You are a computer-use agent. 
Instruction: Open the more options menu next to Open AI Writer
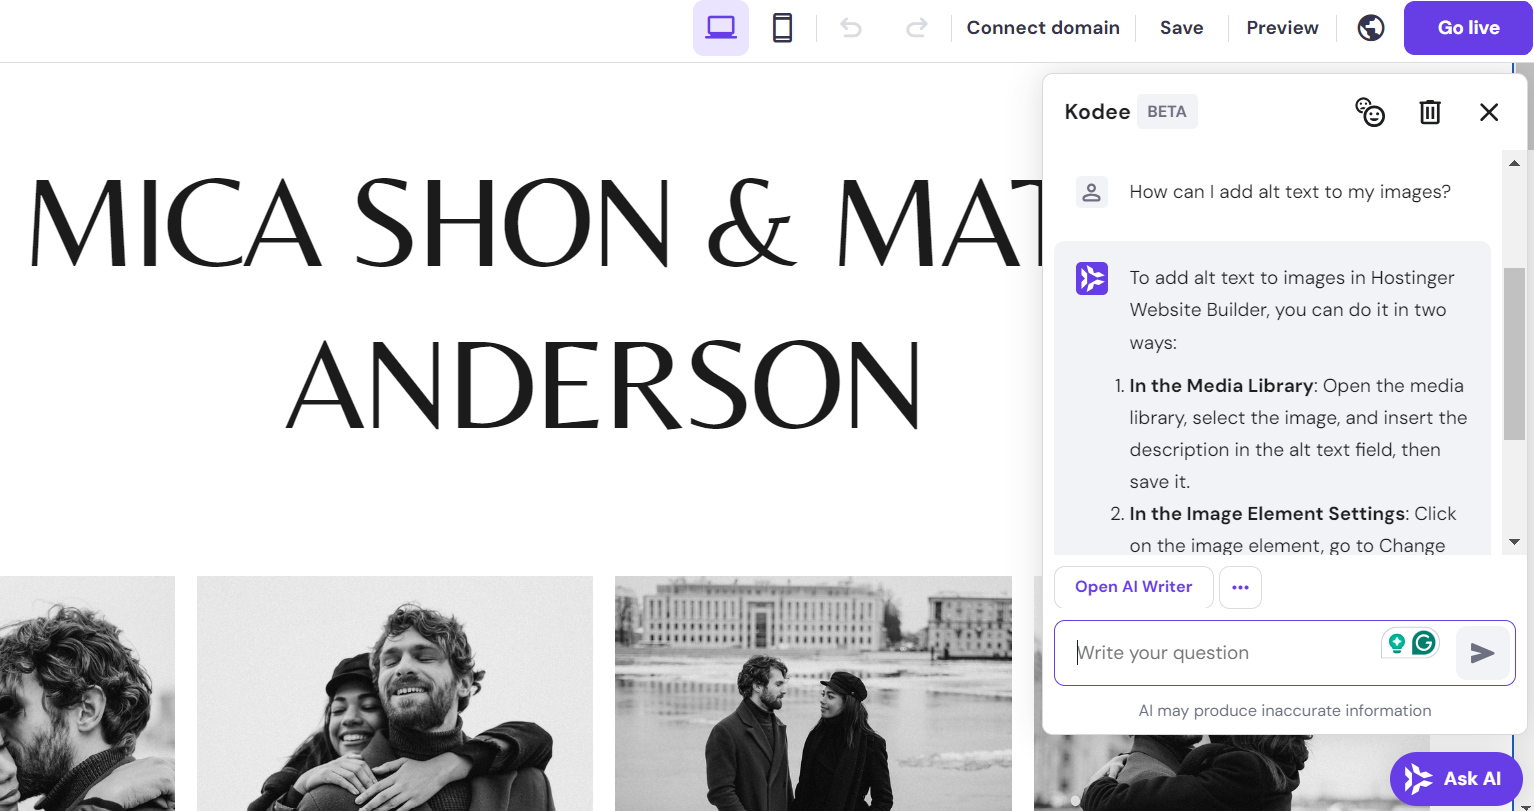pyautogui.click(x=1240, y=587)
